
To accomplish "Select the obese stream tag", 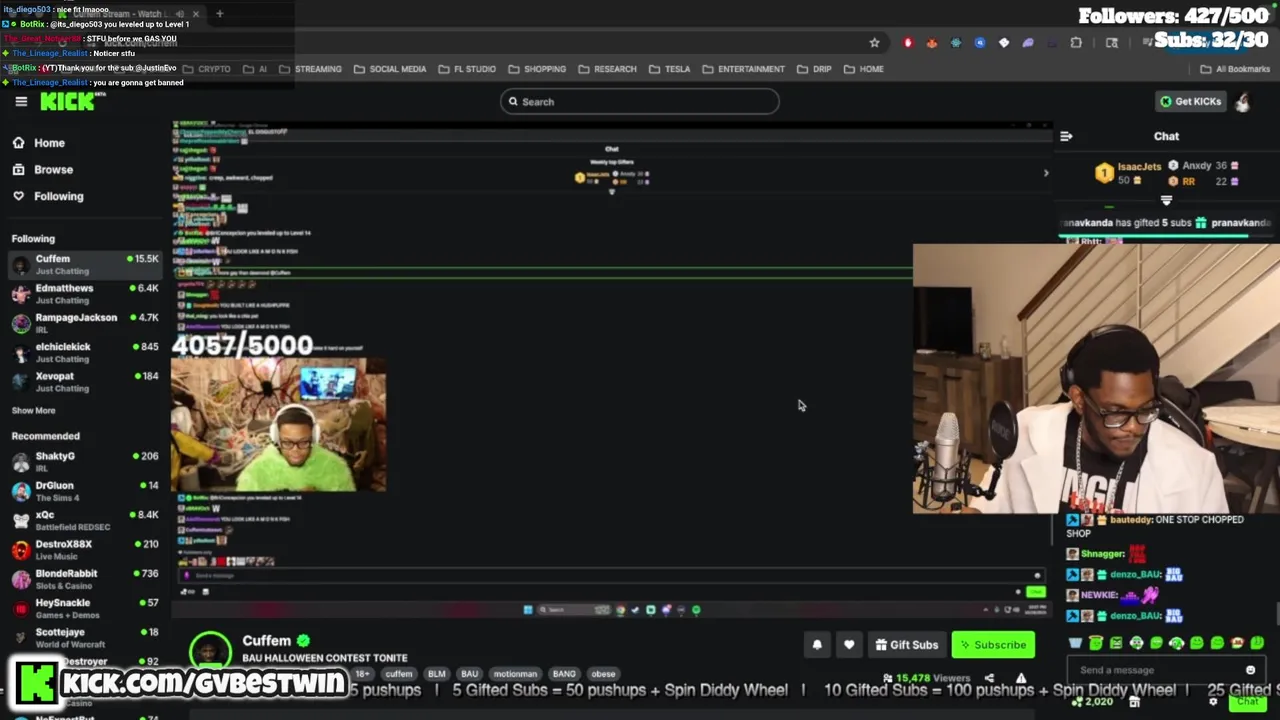I will pos(603,674).
